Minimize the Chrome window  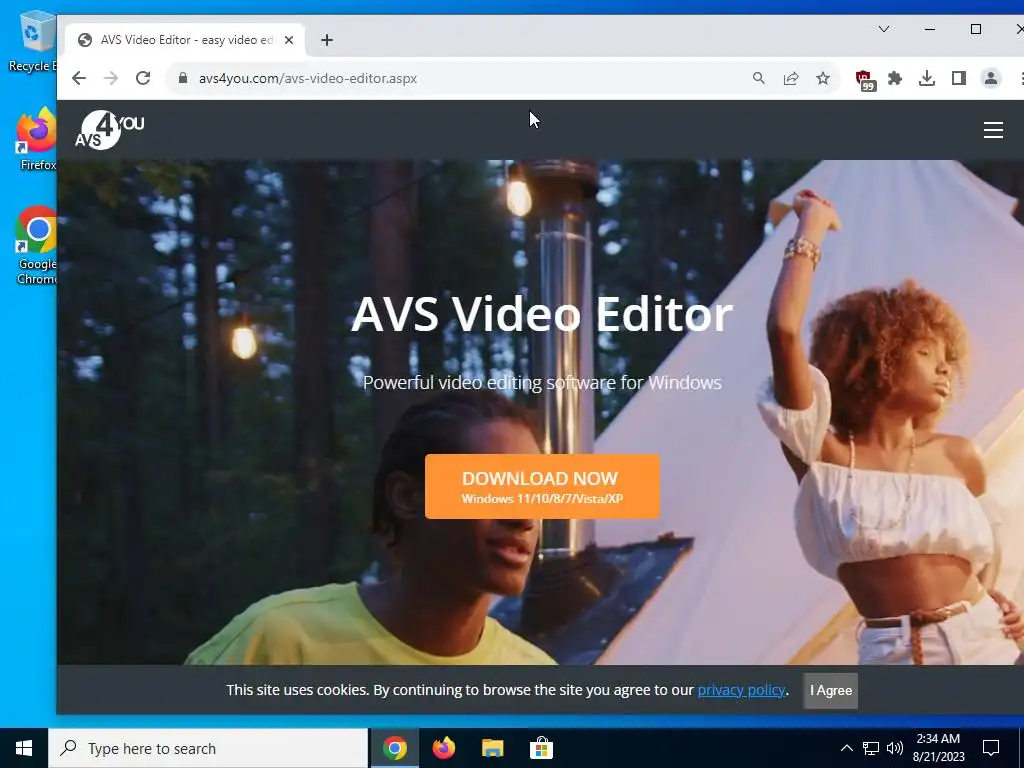[x=930, y=29]
